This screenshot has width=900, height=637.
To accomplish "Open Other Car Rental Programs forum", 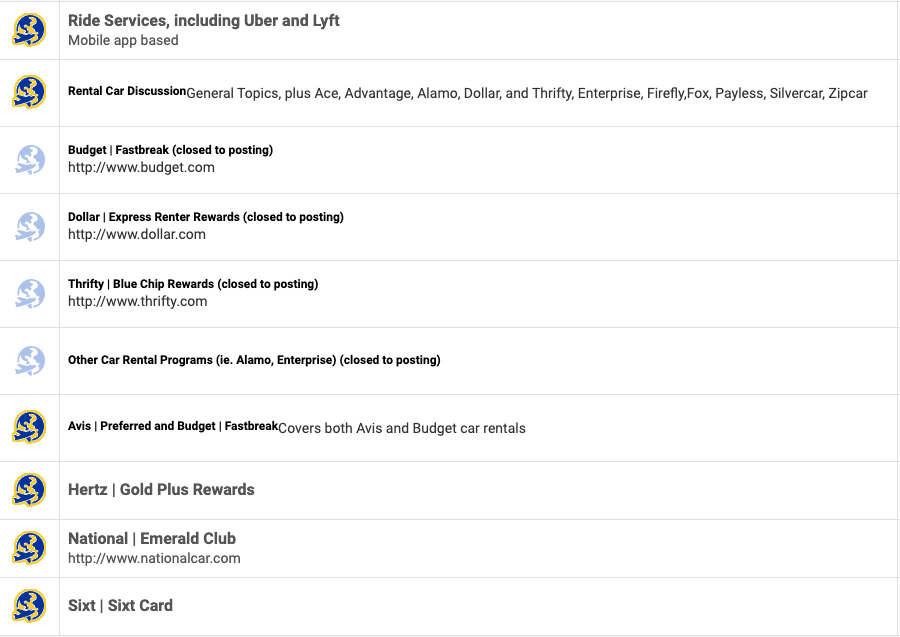I will coord(254,360).
